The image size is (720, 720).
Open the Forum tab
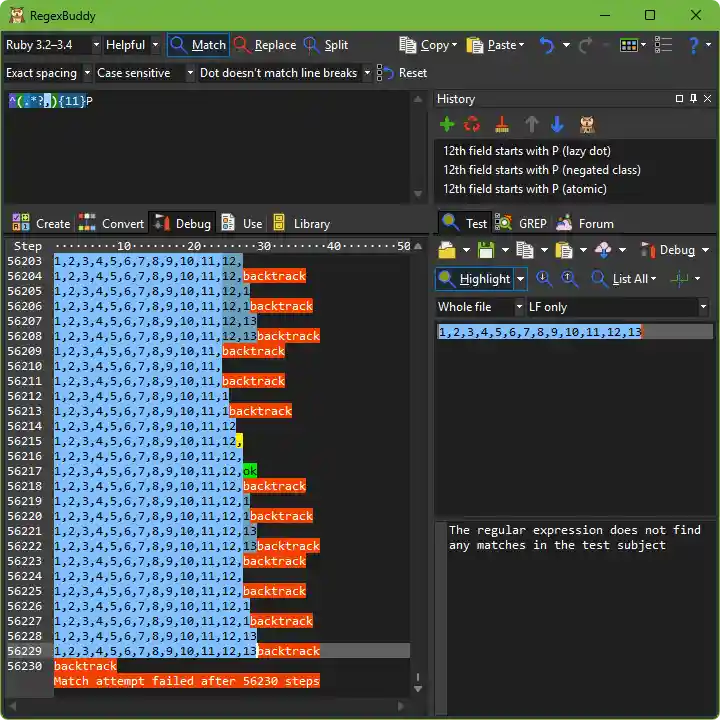pos(585,224)
